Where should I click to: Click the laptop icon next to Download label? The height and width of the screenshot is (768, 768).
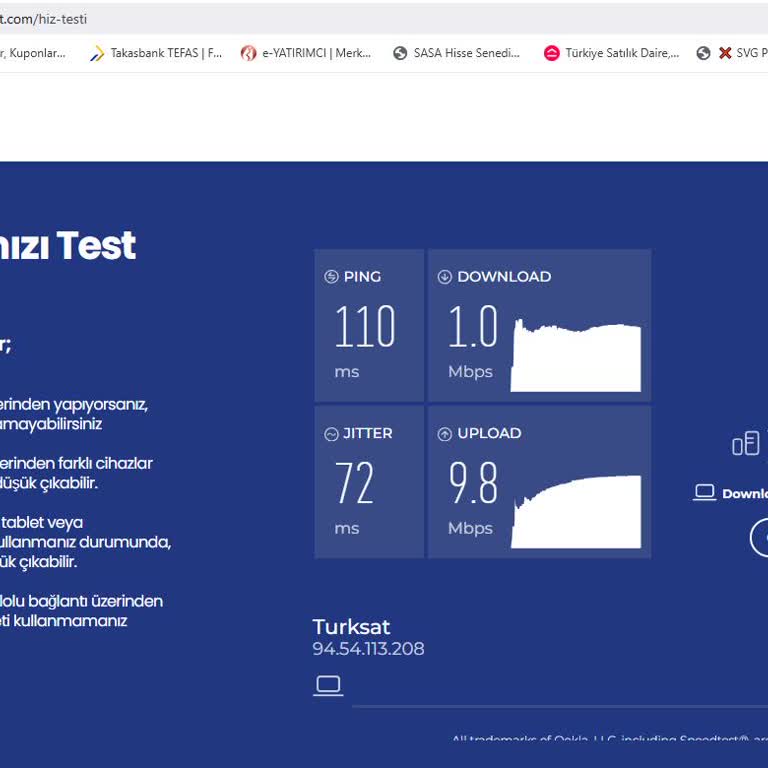(x=705, y=493)
